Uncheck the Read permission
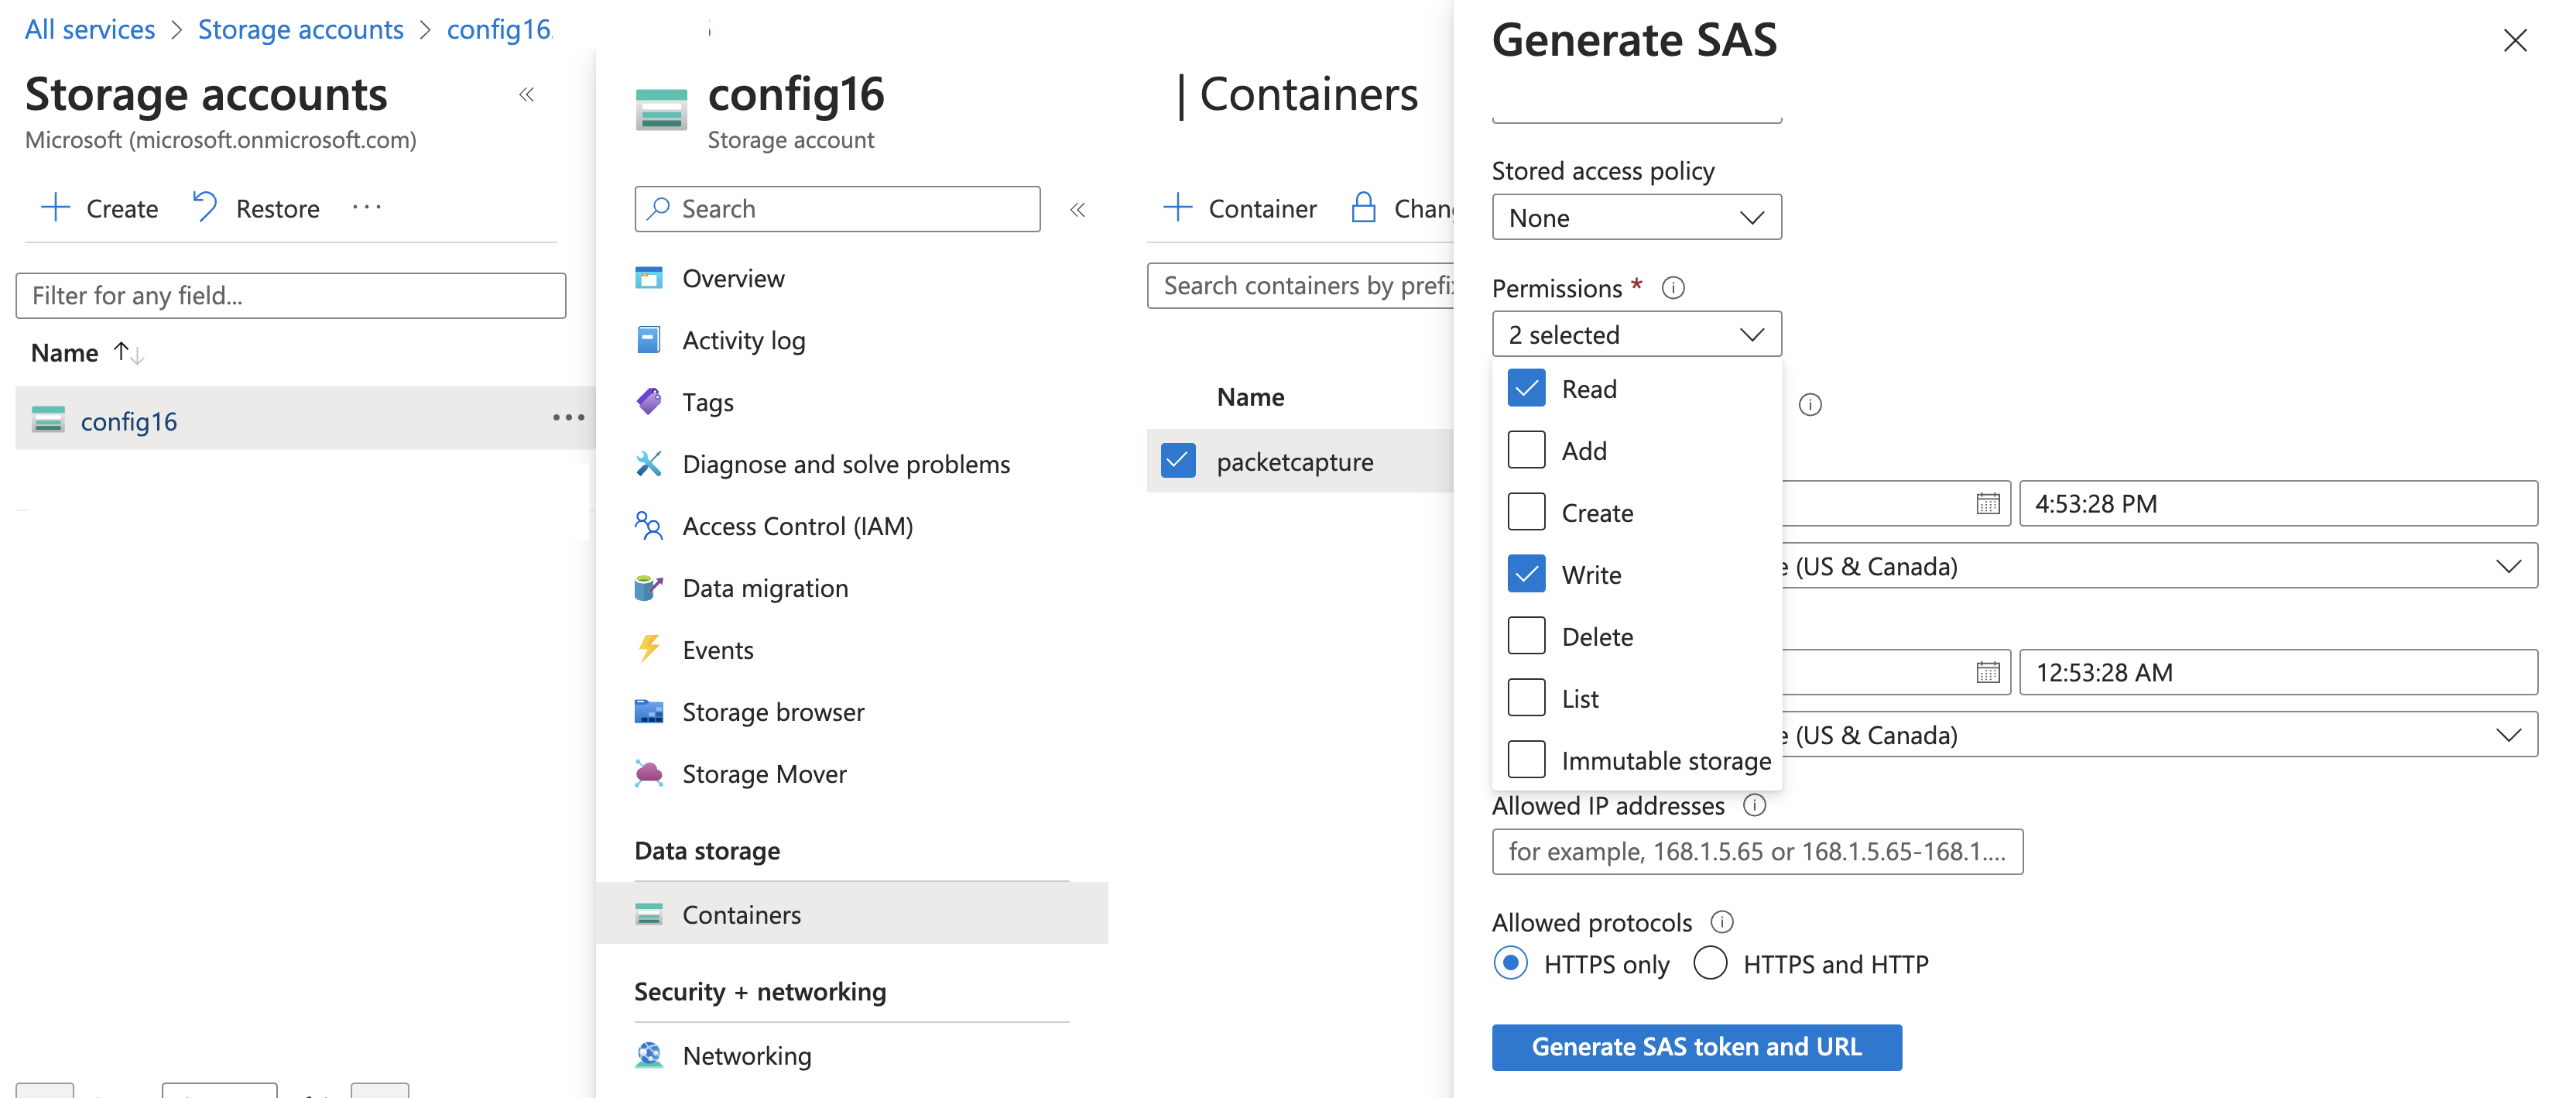2576x1098 pixels. (1526, 388)
